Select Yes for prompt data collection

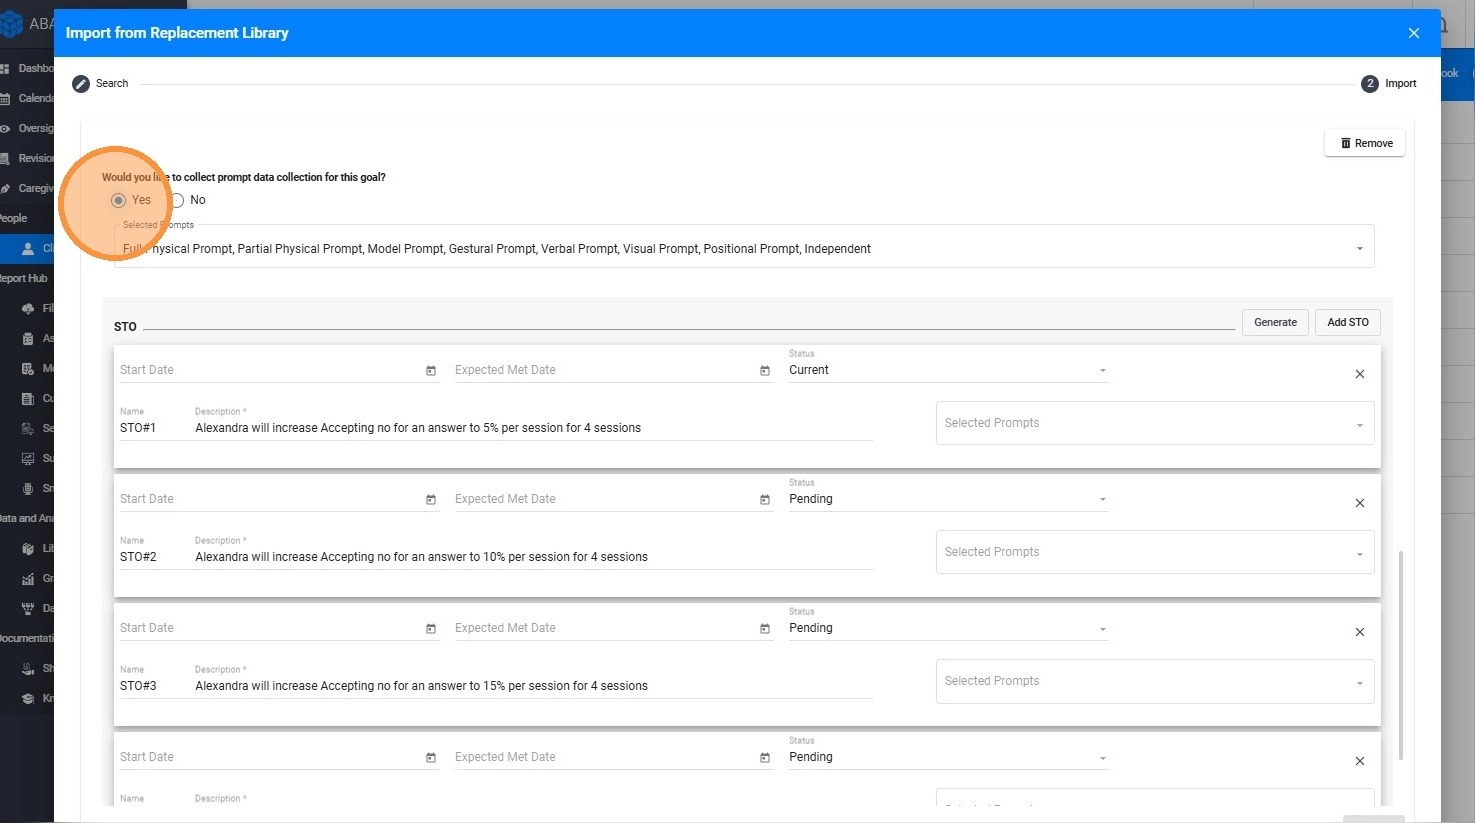pyautogui.click(x=119, y=200)
